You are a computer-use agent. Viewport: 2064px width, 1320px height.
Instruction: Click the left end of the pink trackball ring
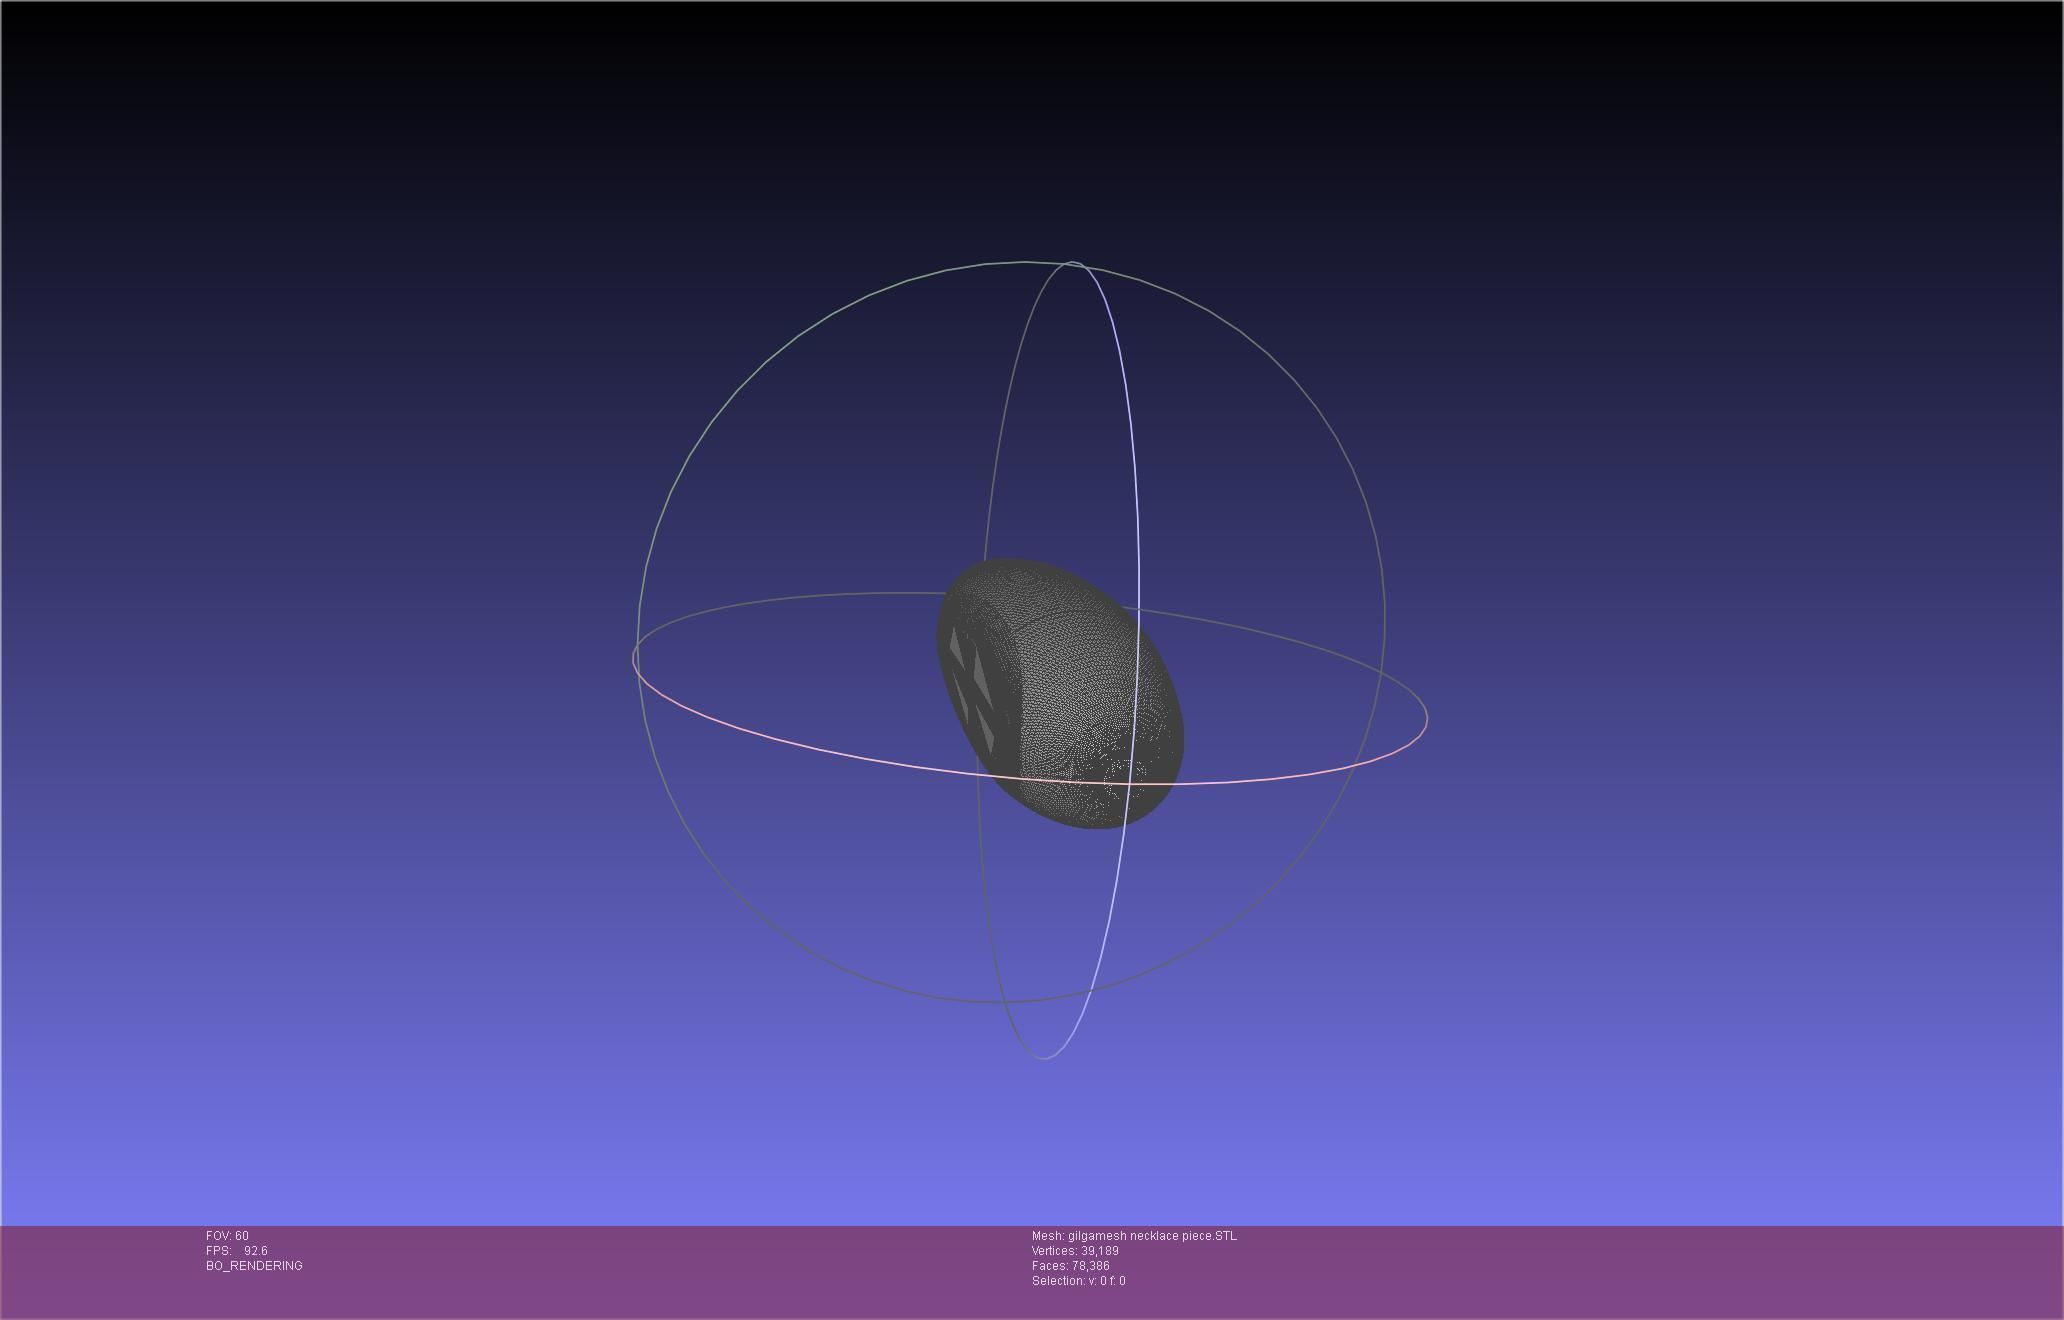tap(634, 660)
